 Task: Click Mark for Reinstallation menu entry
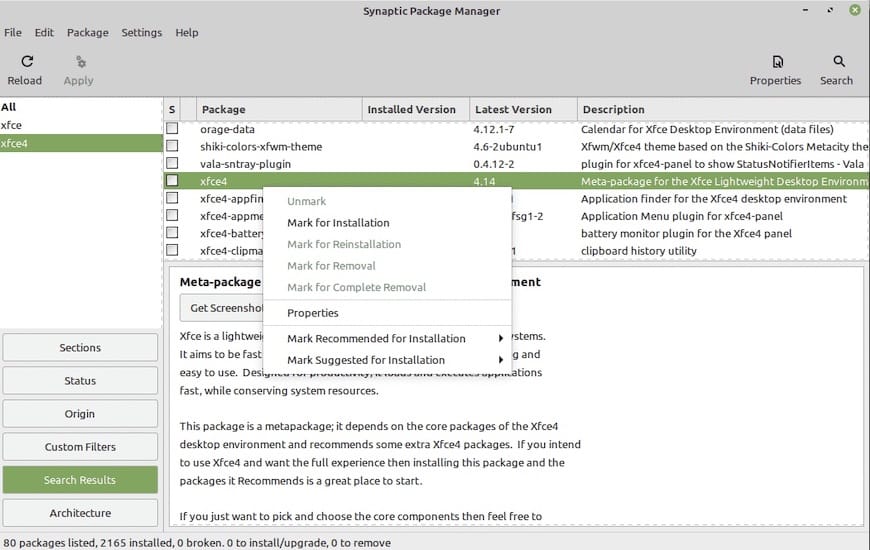point(387,244)
